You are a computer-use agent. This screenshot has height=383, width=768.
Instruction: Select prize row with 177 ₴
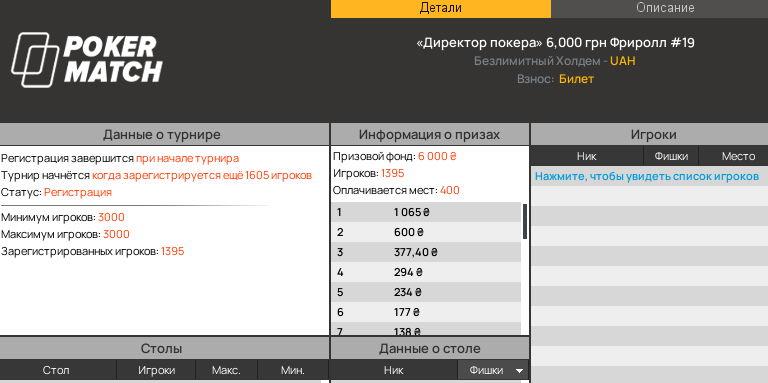click(426, 312)
